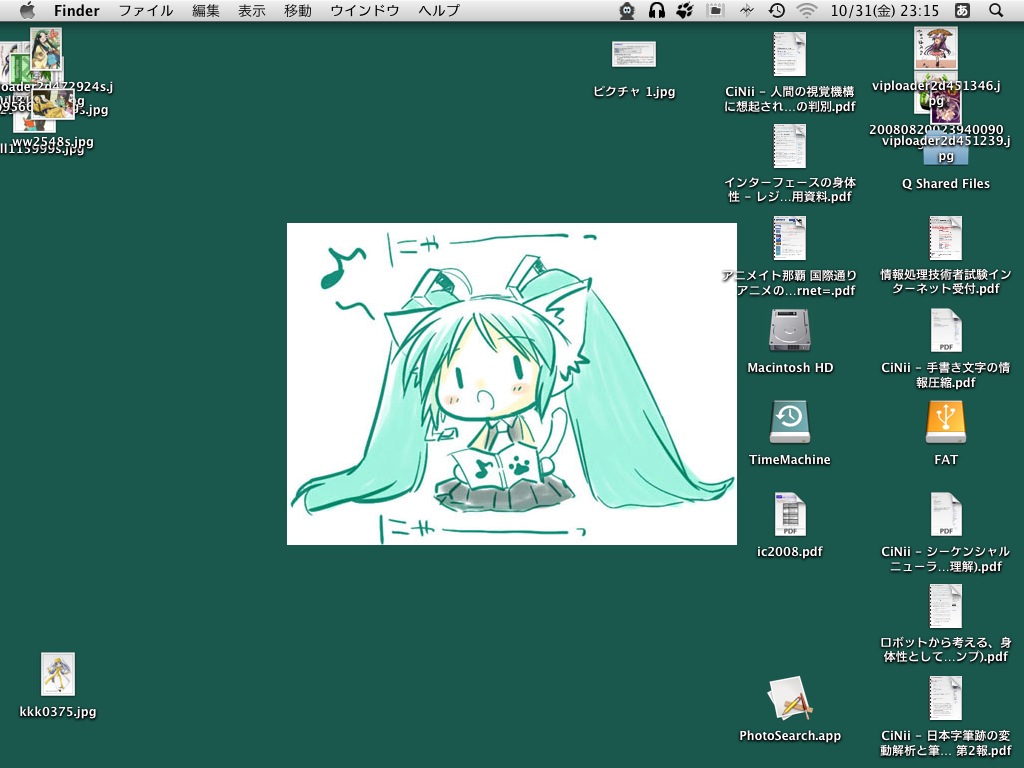
Task: Select the ic2008.pdf file icon
Action: 790,515
